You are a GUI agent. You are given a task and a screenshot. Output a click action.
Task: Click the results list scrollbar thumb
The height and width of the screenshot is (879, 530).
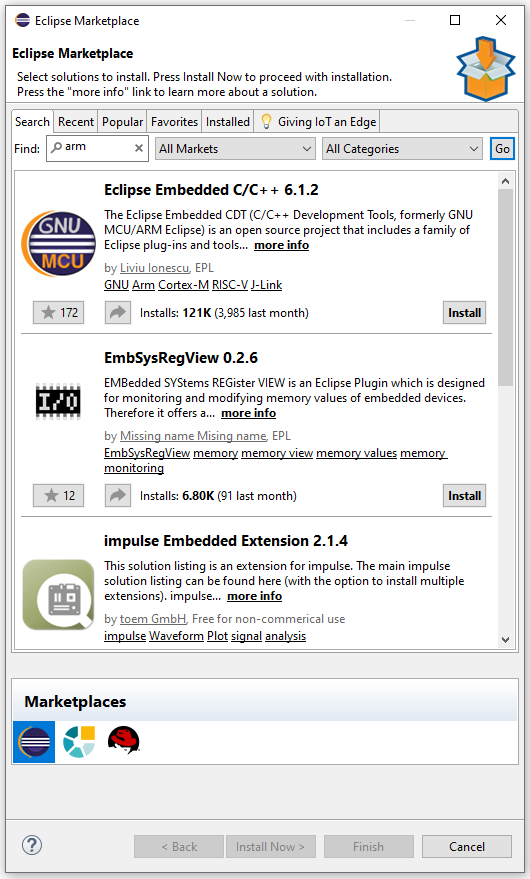pyautogui.click(x=505, y=288)
